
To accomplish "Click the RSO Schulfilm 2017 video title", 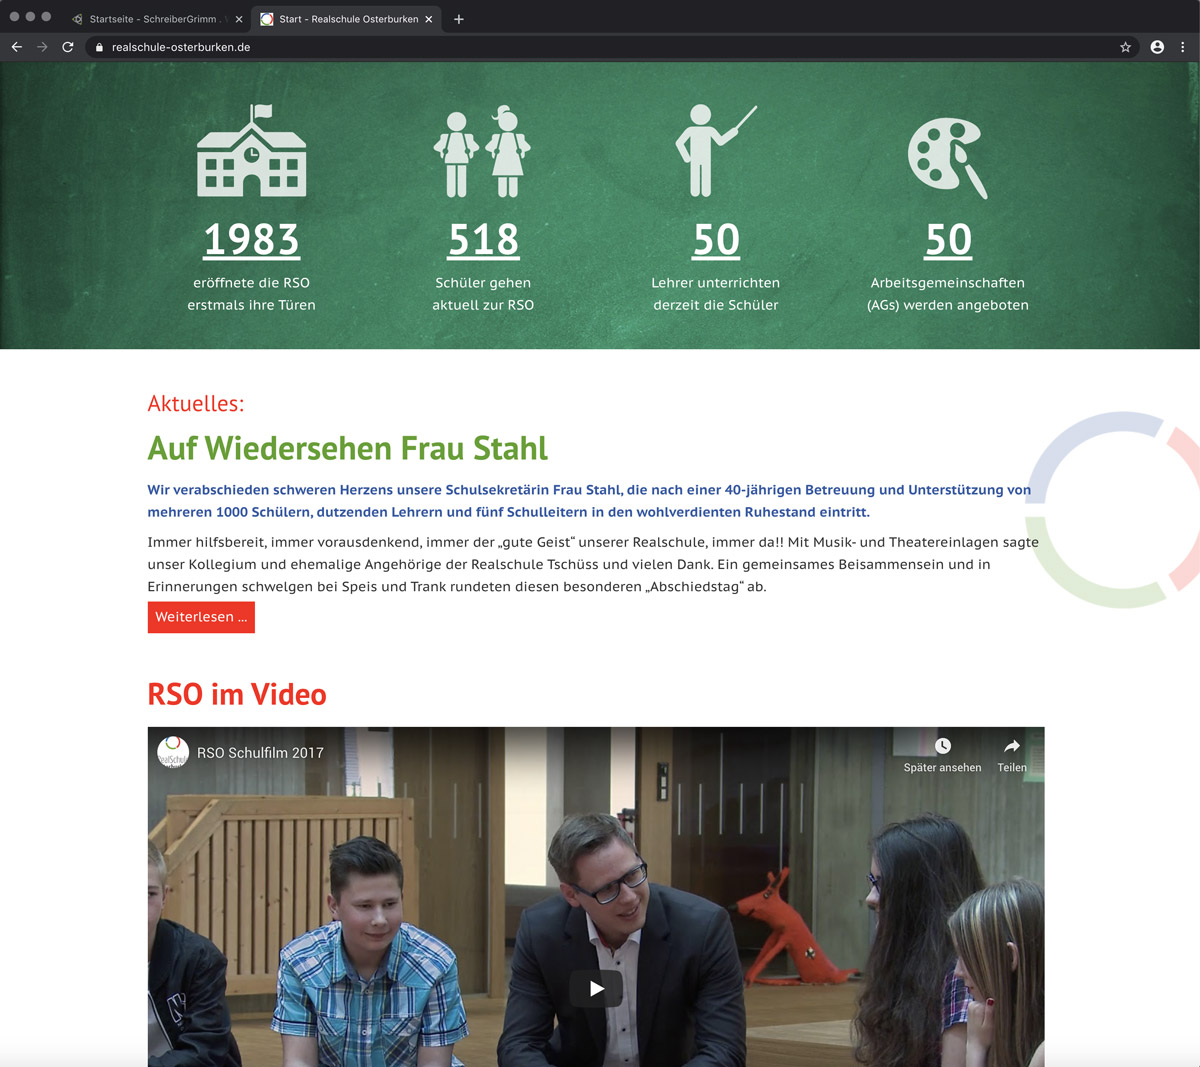I will [x=260, y=753].
